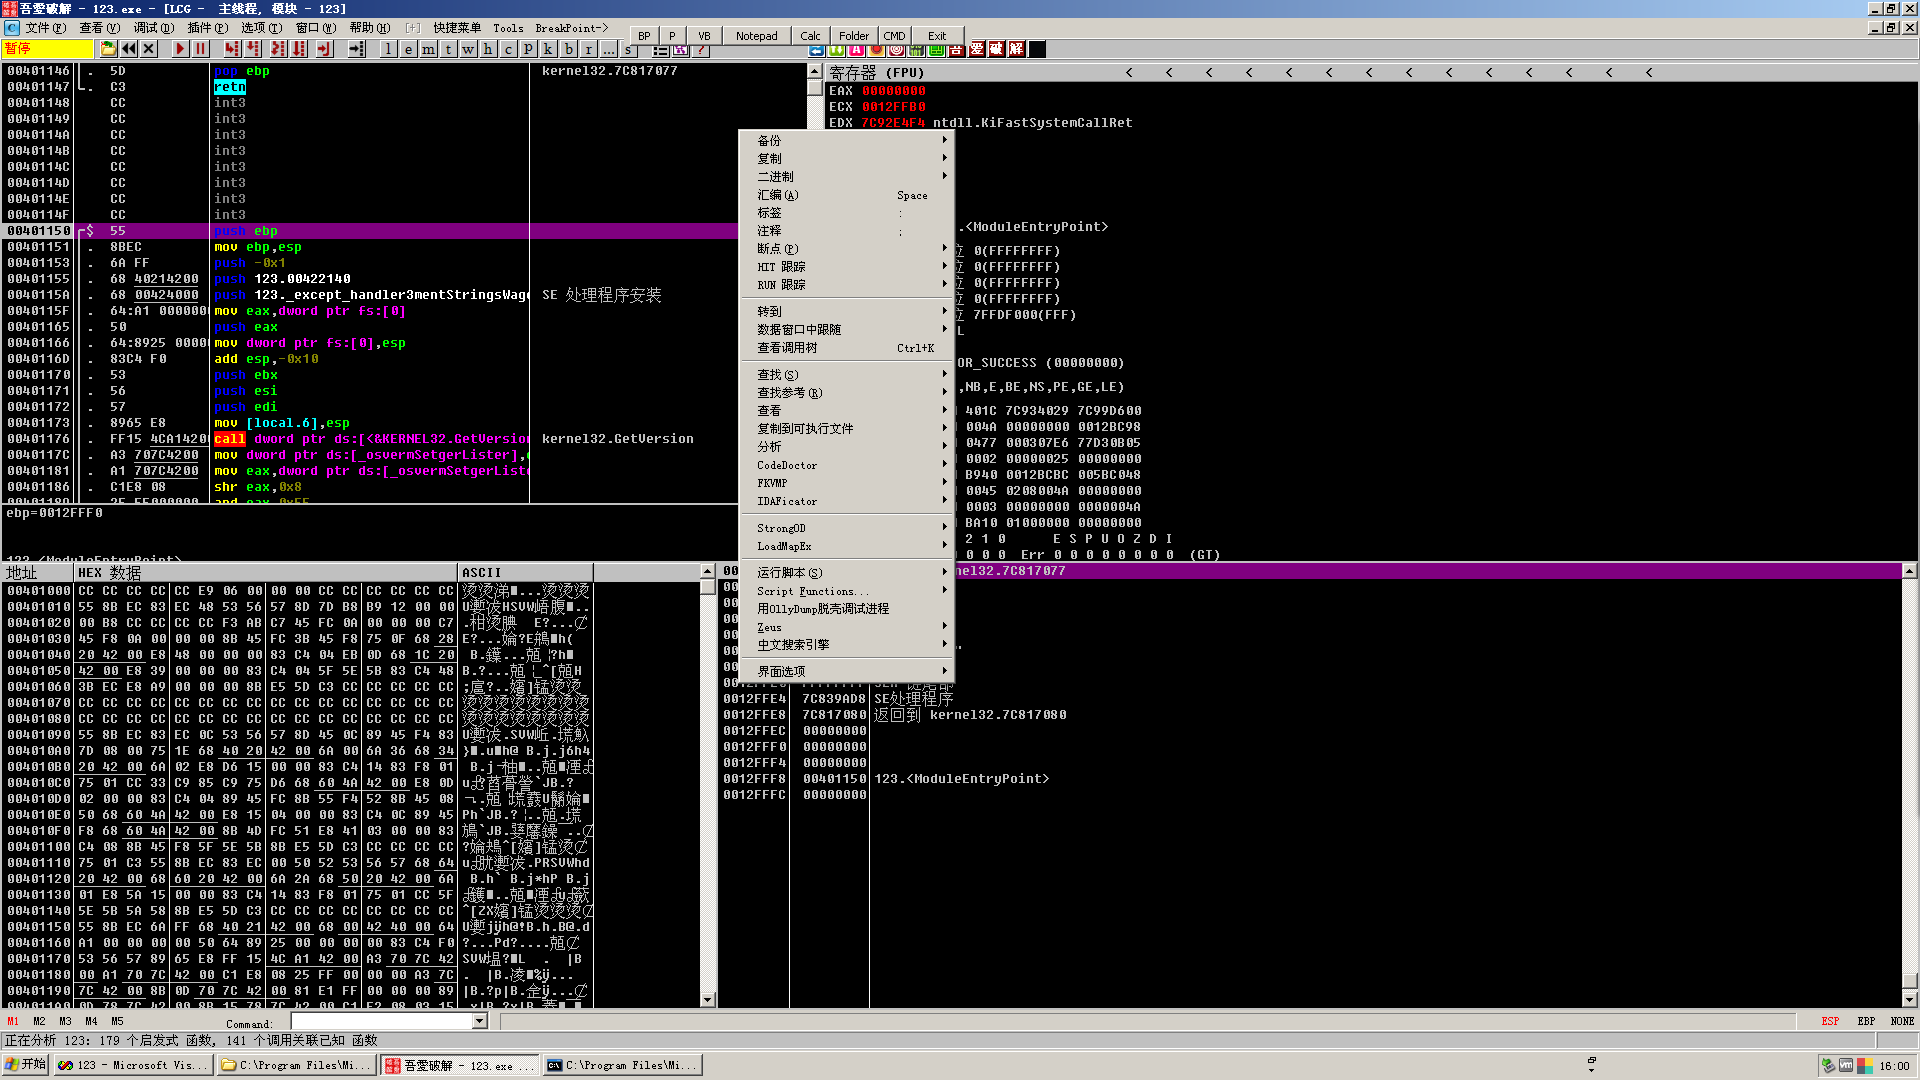Click the Step into toolbar icon
1920x1080 pixels.
point(232,49)
